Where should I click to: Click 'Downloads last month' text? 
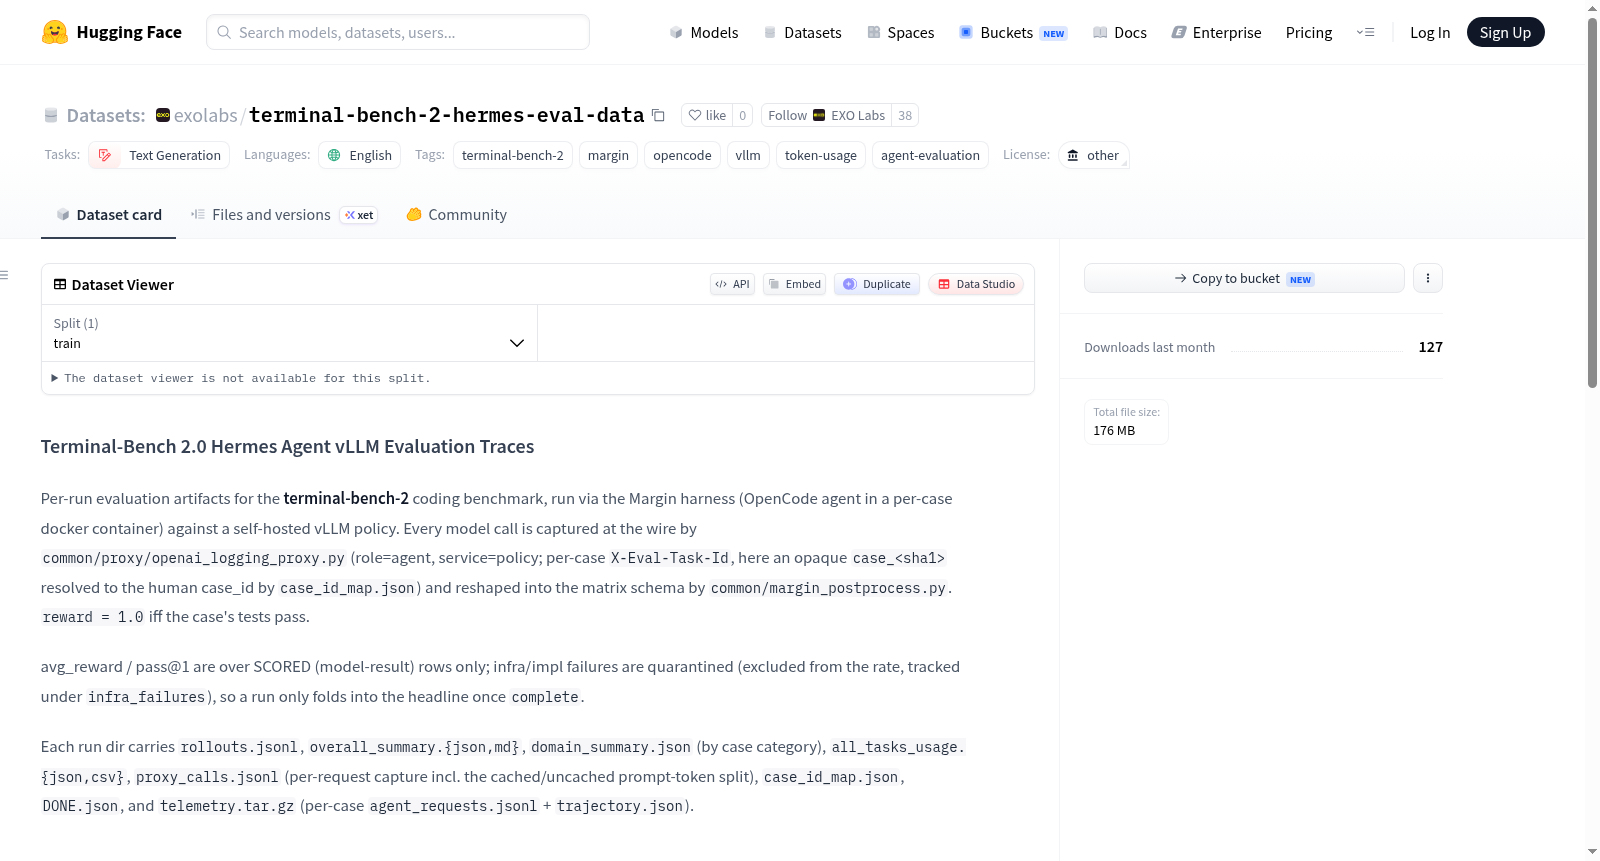tap(1149, 347)
